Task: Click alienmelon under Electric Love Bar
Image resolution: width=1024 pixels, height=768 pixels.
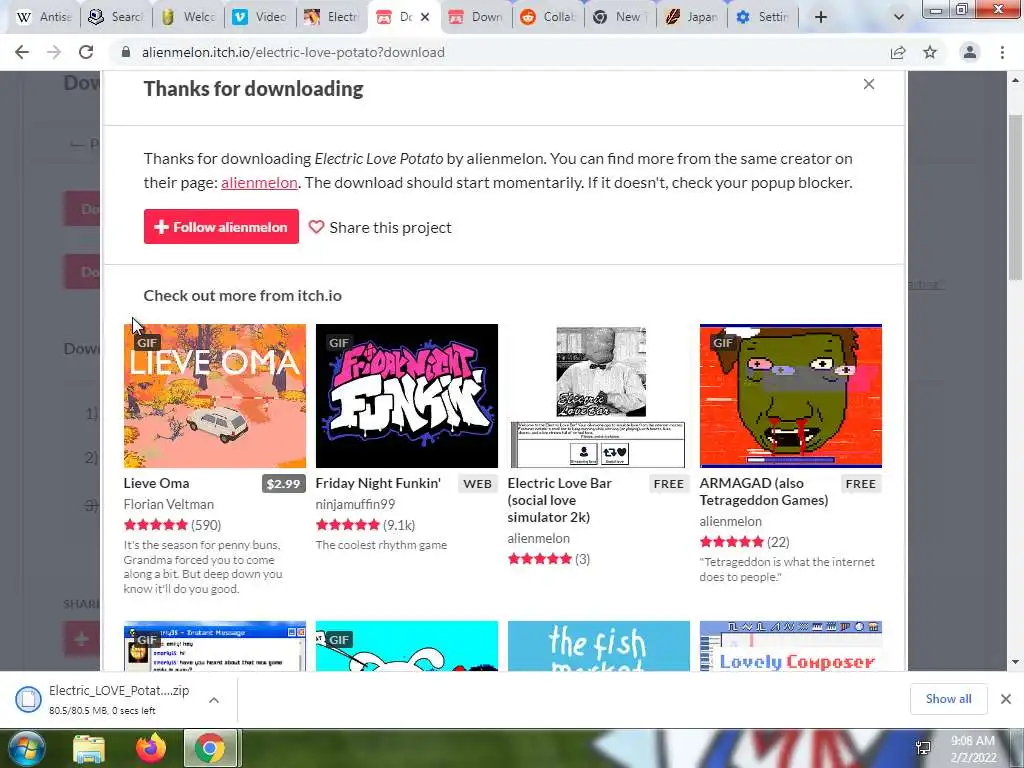Action: (539, 538)
